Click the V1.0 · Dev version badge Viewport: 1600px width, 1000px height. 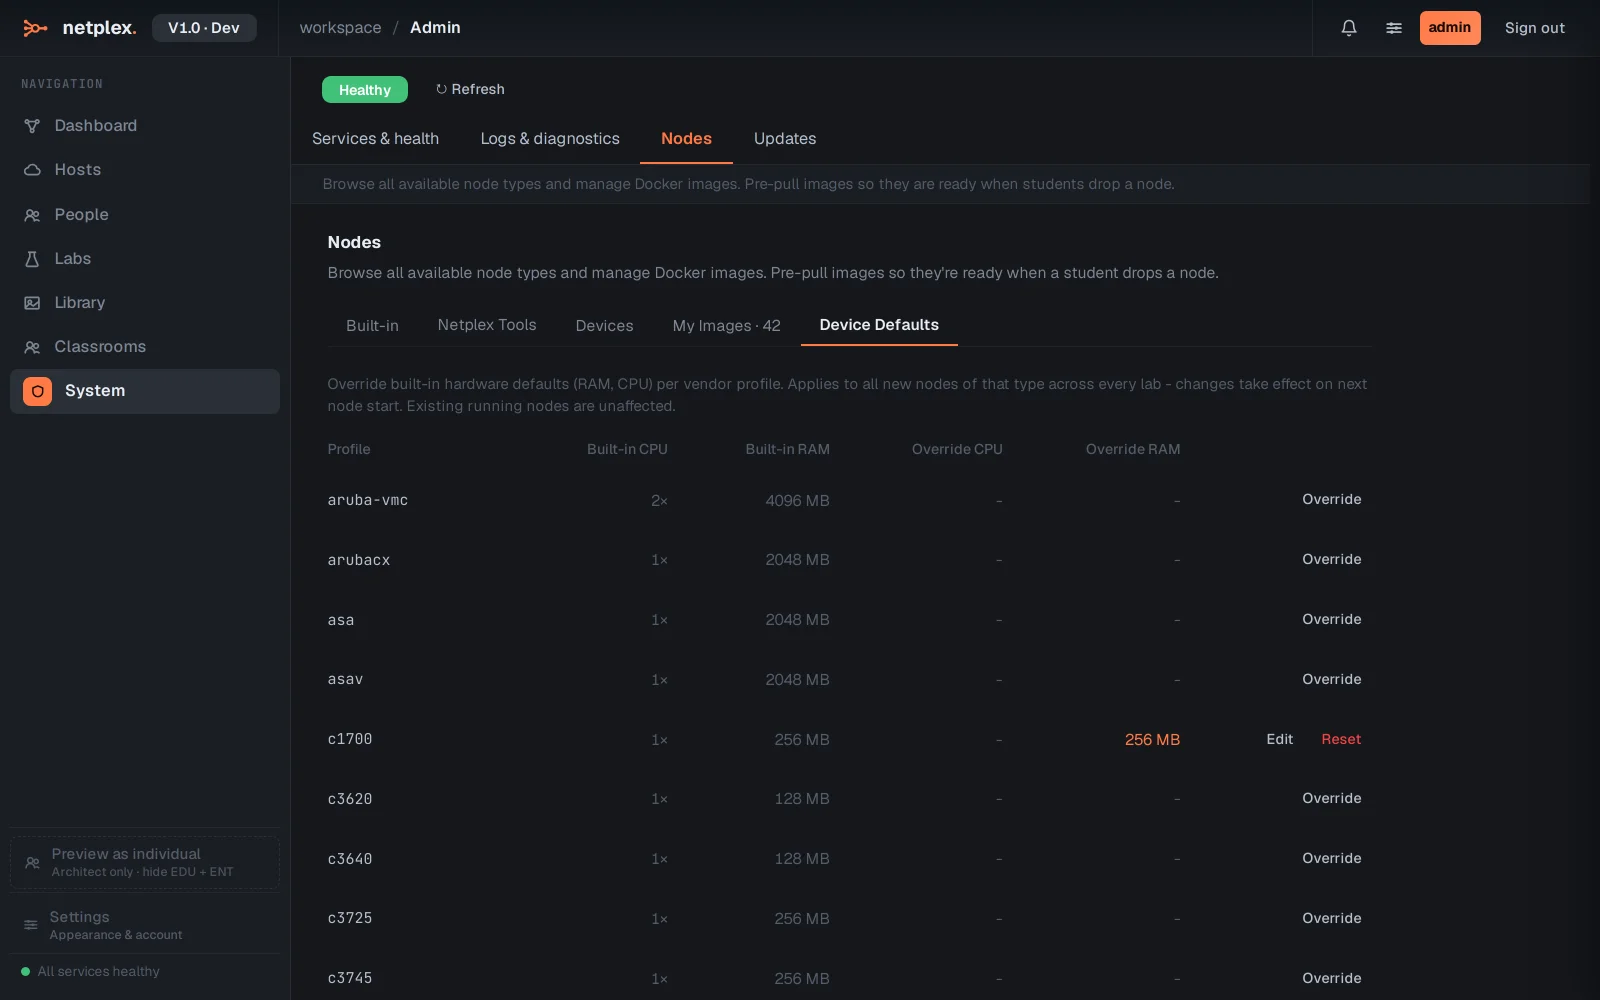point(204,28)
